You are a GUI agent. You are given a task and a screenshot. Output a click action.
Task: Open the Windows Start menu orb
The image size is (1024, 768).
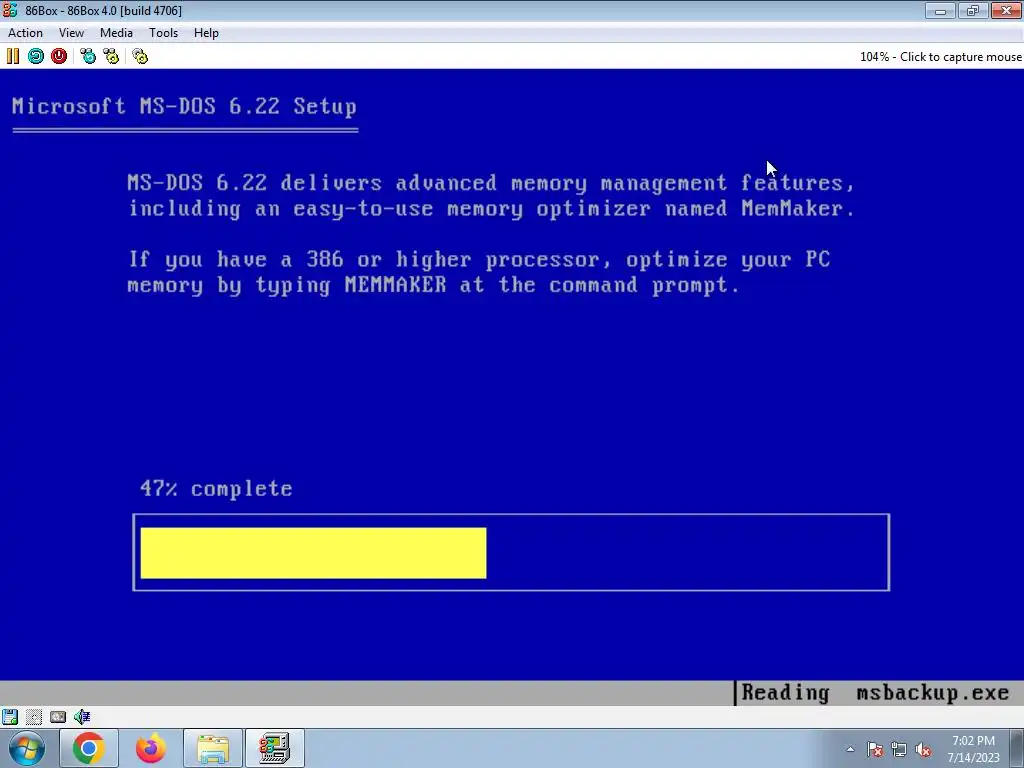point(27,748)
